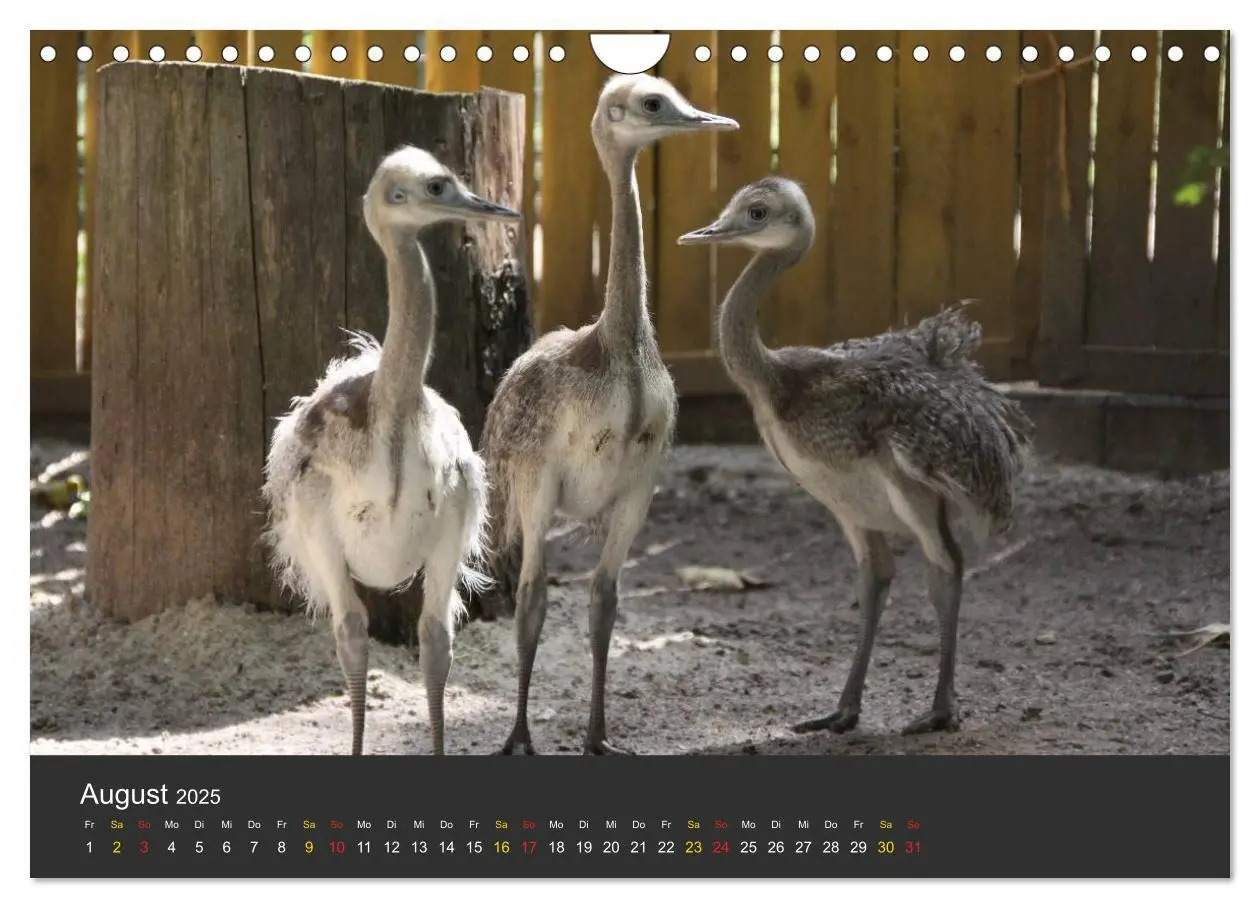Viewport: 1260px width, 908px height.
Task: Open the photo of three young rheas
Action: 630,392
